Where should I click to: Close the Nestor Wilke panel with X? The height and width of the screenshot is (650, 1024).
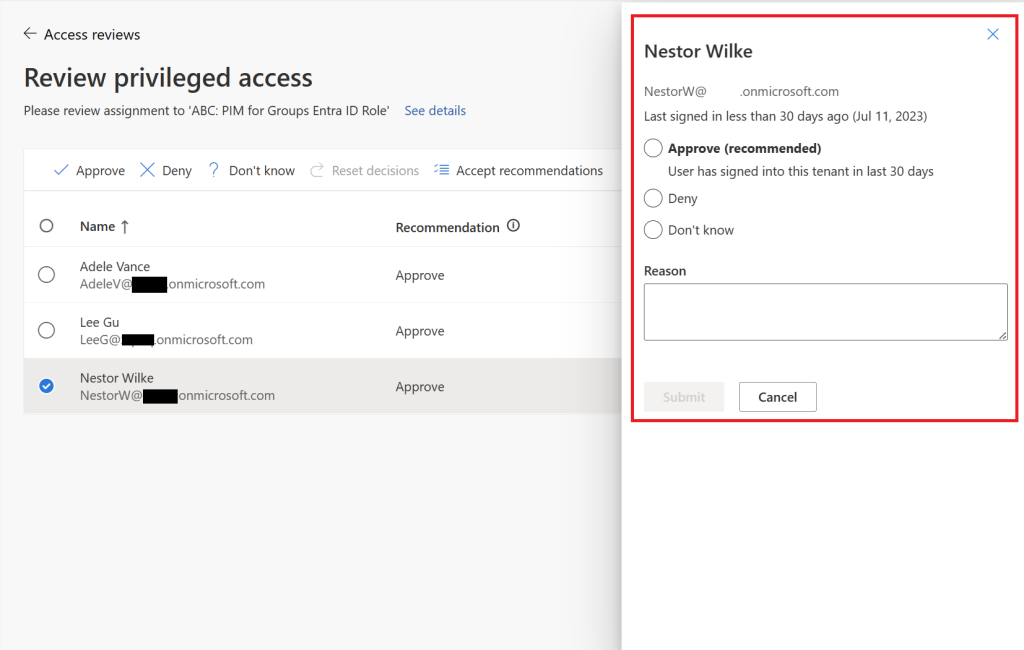(993, 33)
